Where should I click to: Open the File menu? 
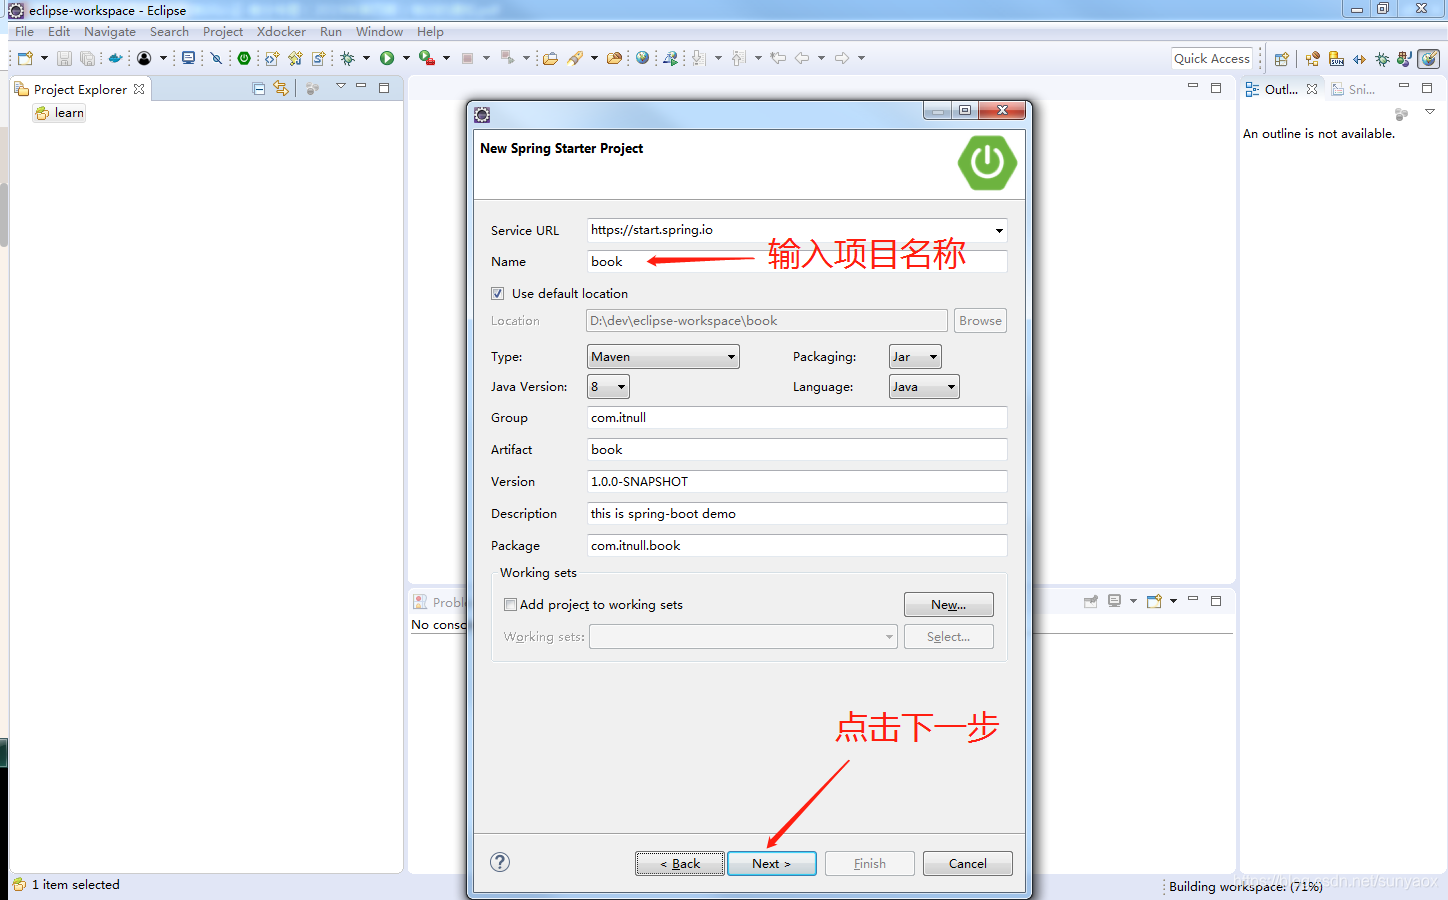pos(24,32)
